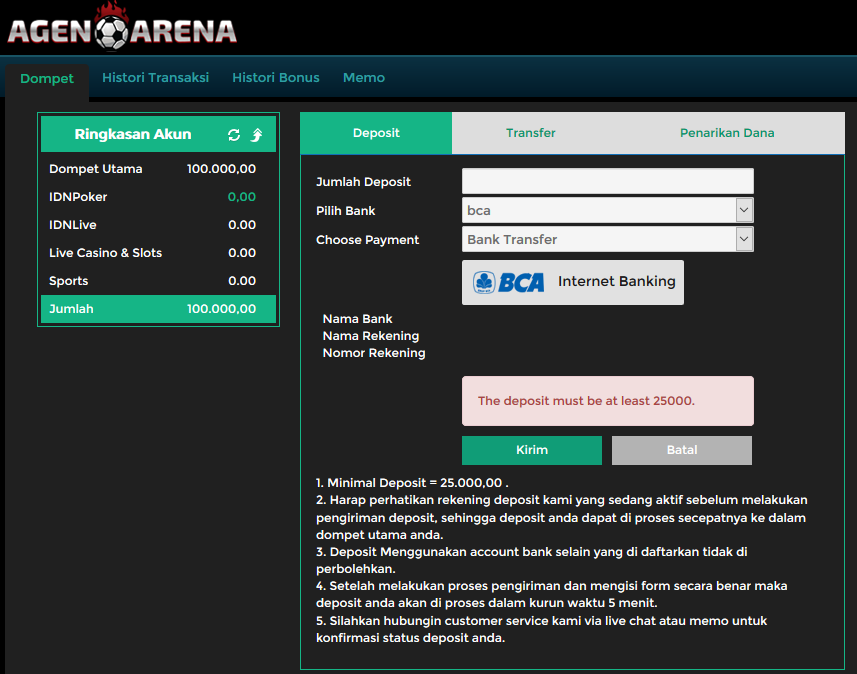Submit deposit with Kirim button
The image size is (857, 674).
(x=532, y=450)
